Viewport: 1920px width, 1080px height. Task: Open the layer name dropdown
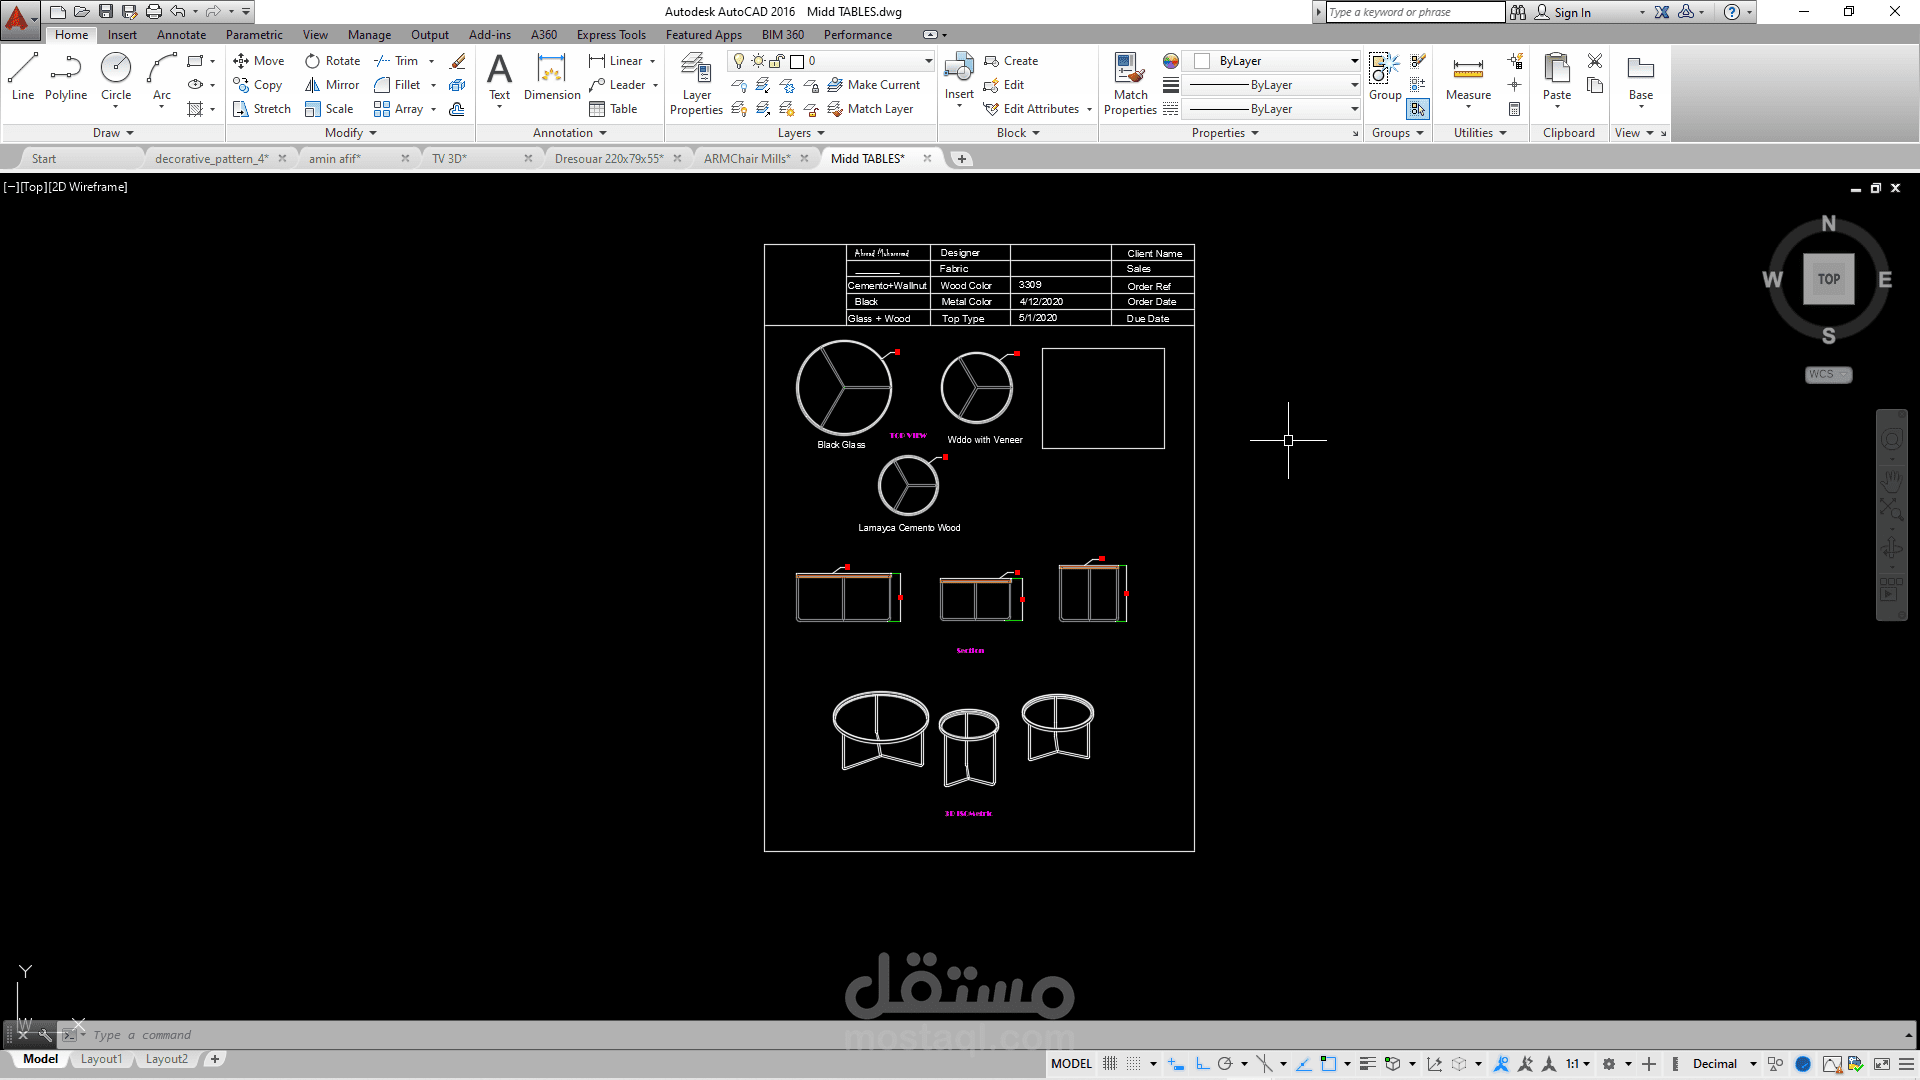coord(928,61)
